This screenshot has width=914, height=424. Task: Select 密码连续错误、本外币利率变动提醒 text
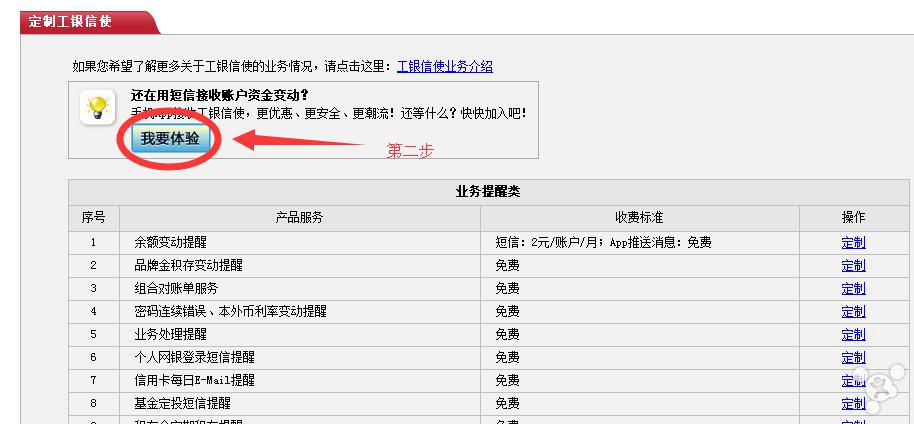[230, 312]
